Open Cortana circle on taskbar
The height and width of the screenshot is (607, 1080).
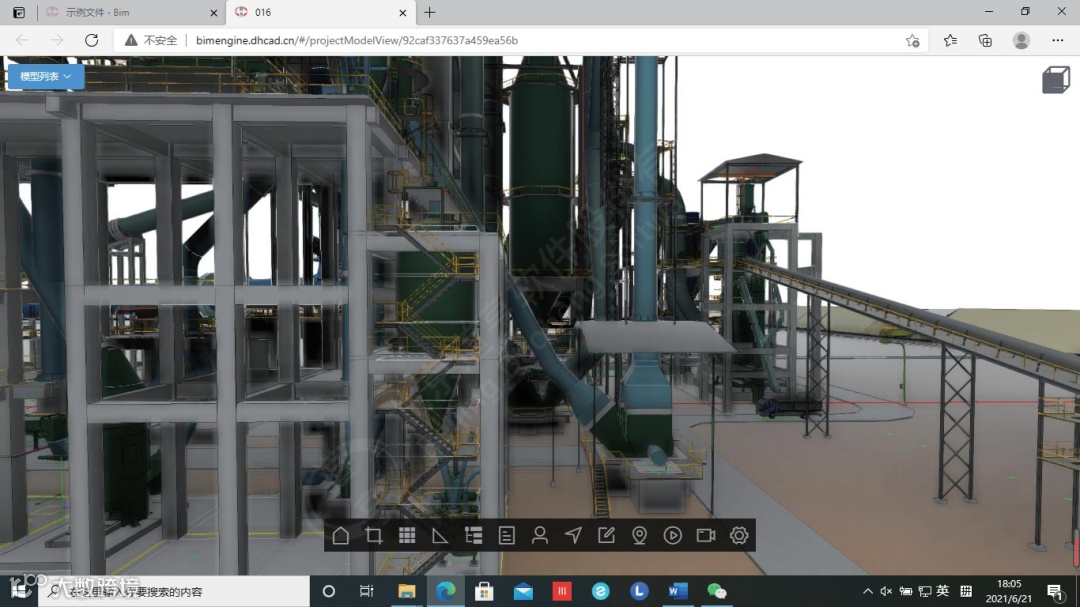point(329,591)
